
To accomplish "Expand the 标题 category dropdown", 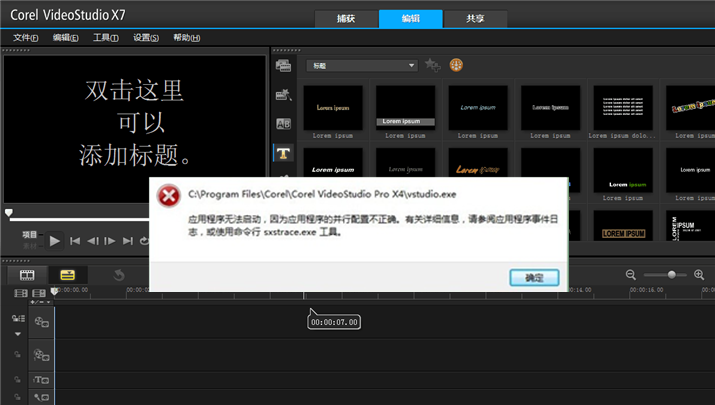I will 362,66.
